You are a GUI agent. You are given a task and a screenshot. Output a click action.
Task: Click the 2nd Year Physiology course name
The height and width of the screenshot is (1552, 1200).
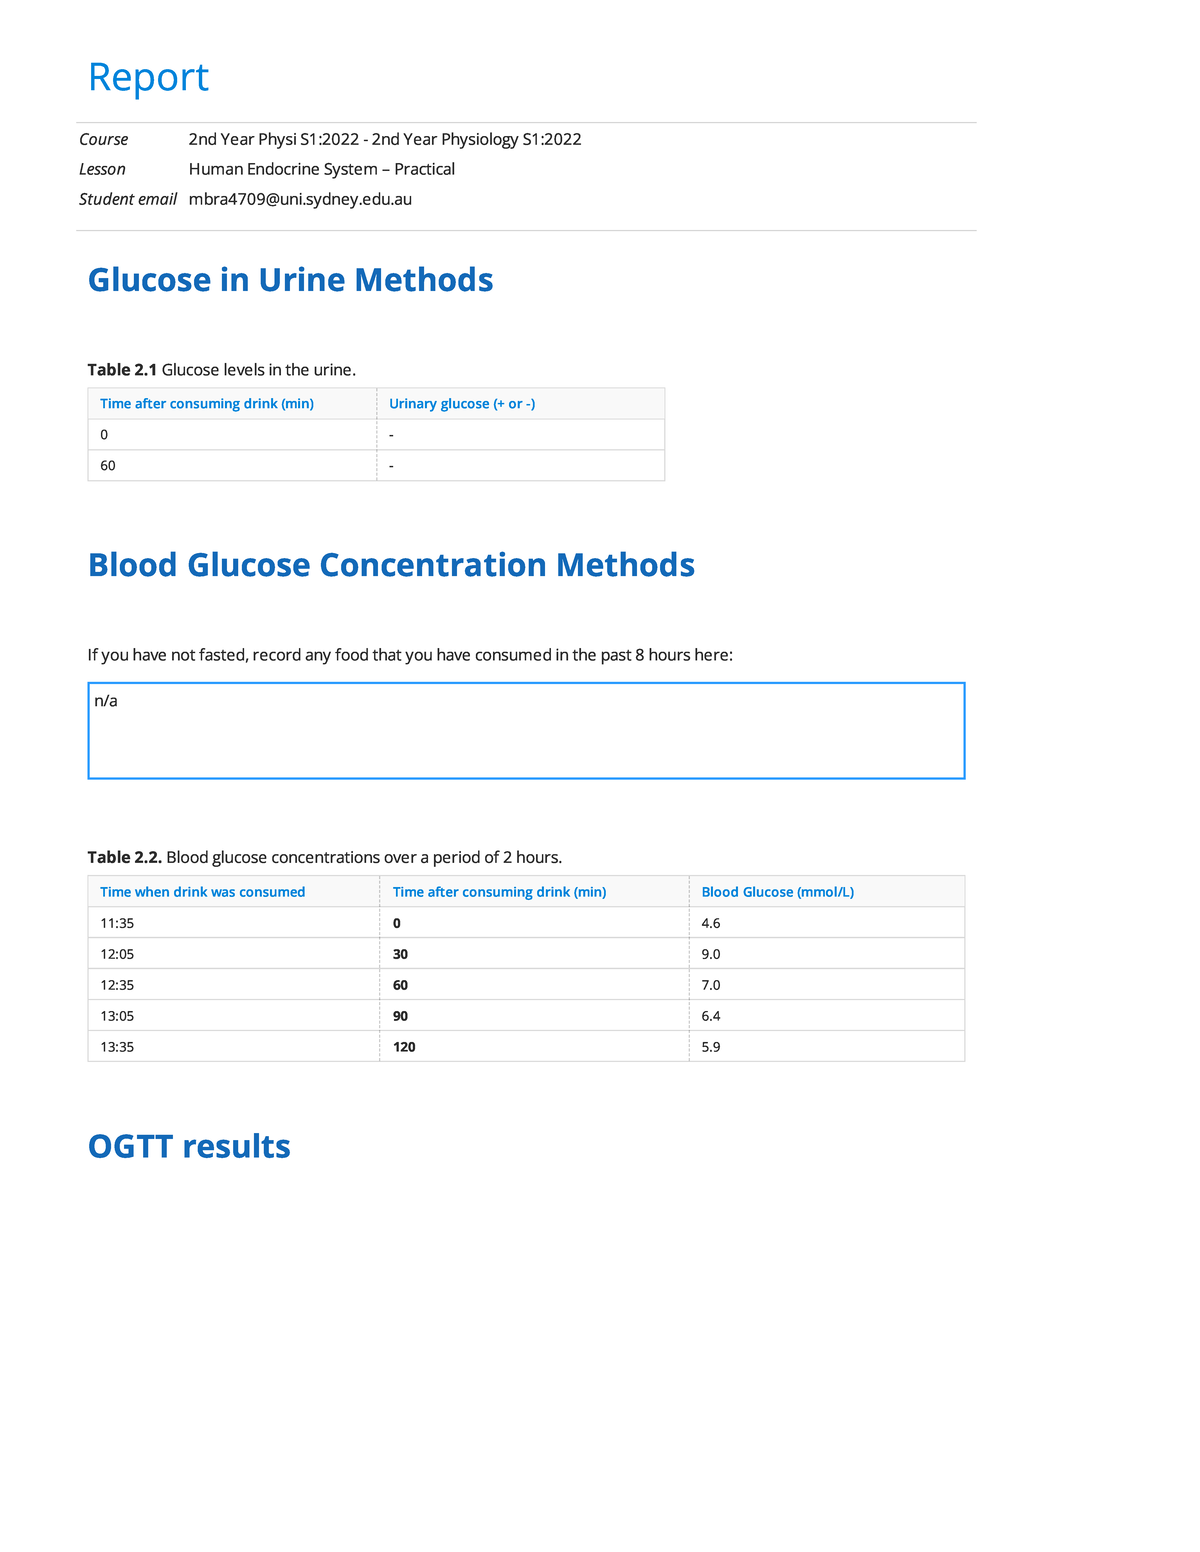click(x=385, y=139)
